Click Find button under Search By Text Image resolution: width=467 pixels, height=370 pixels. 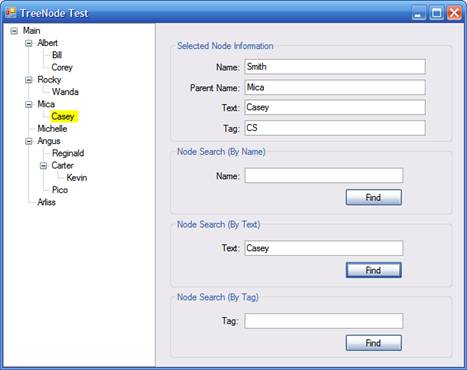[x=374, y=270]
